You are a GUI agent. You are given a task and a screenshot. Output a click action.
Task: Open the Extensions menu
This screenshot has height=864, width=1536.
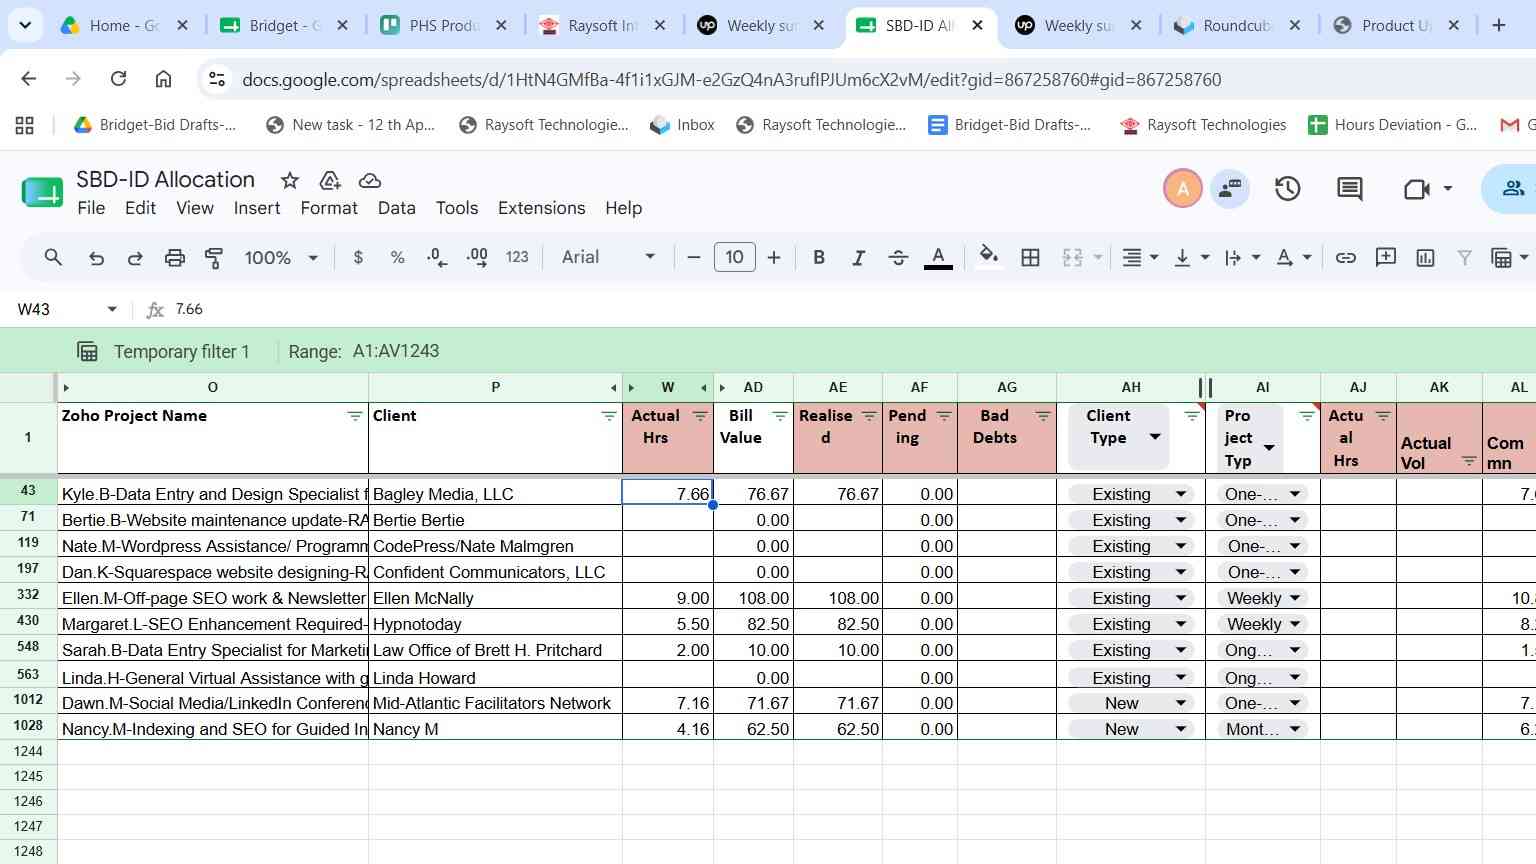tap(541, 208)
